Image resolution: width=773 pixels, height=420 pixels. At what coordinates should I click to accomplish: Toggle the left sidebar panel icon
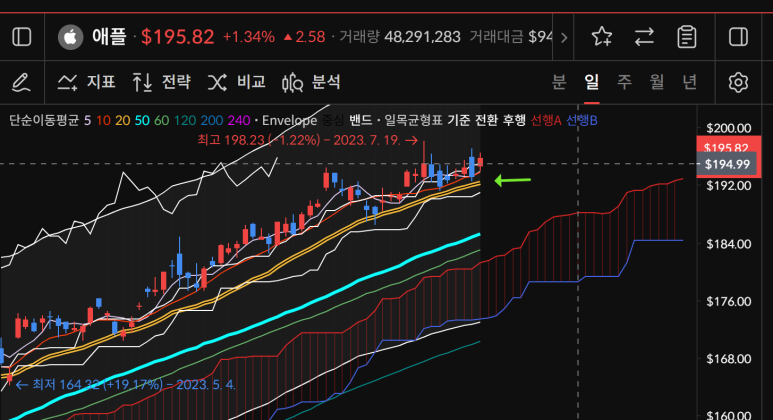click(22, 37)
